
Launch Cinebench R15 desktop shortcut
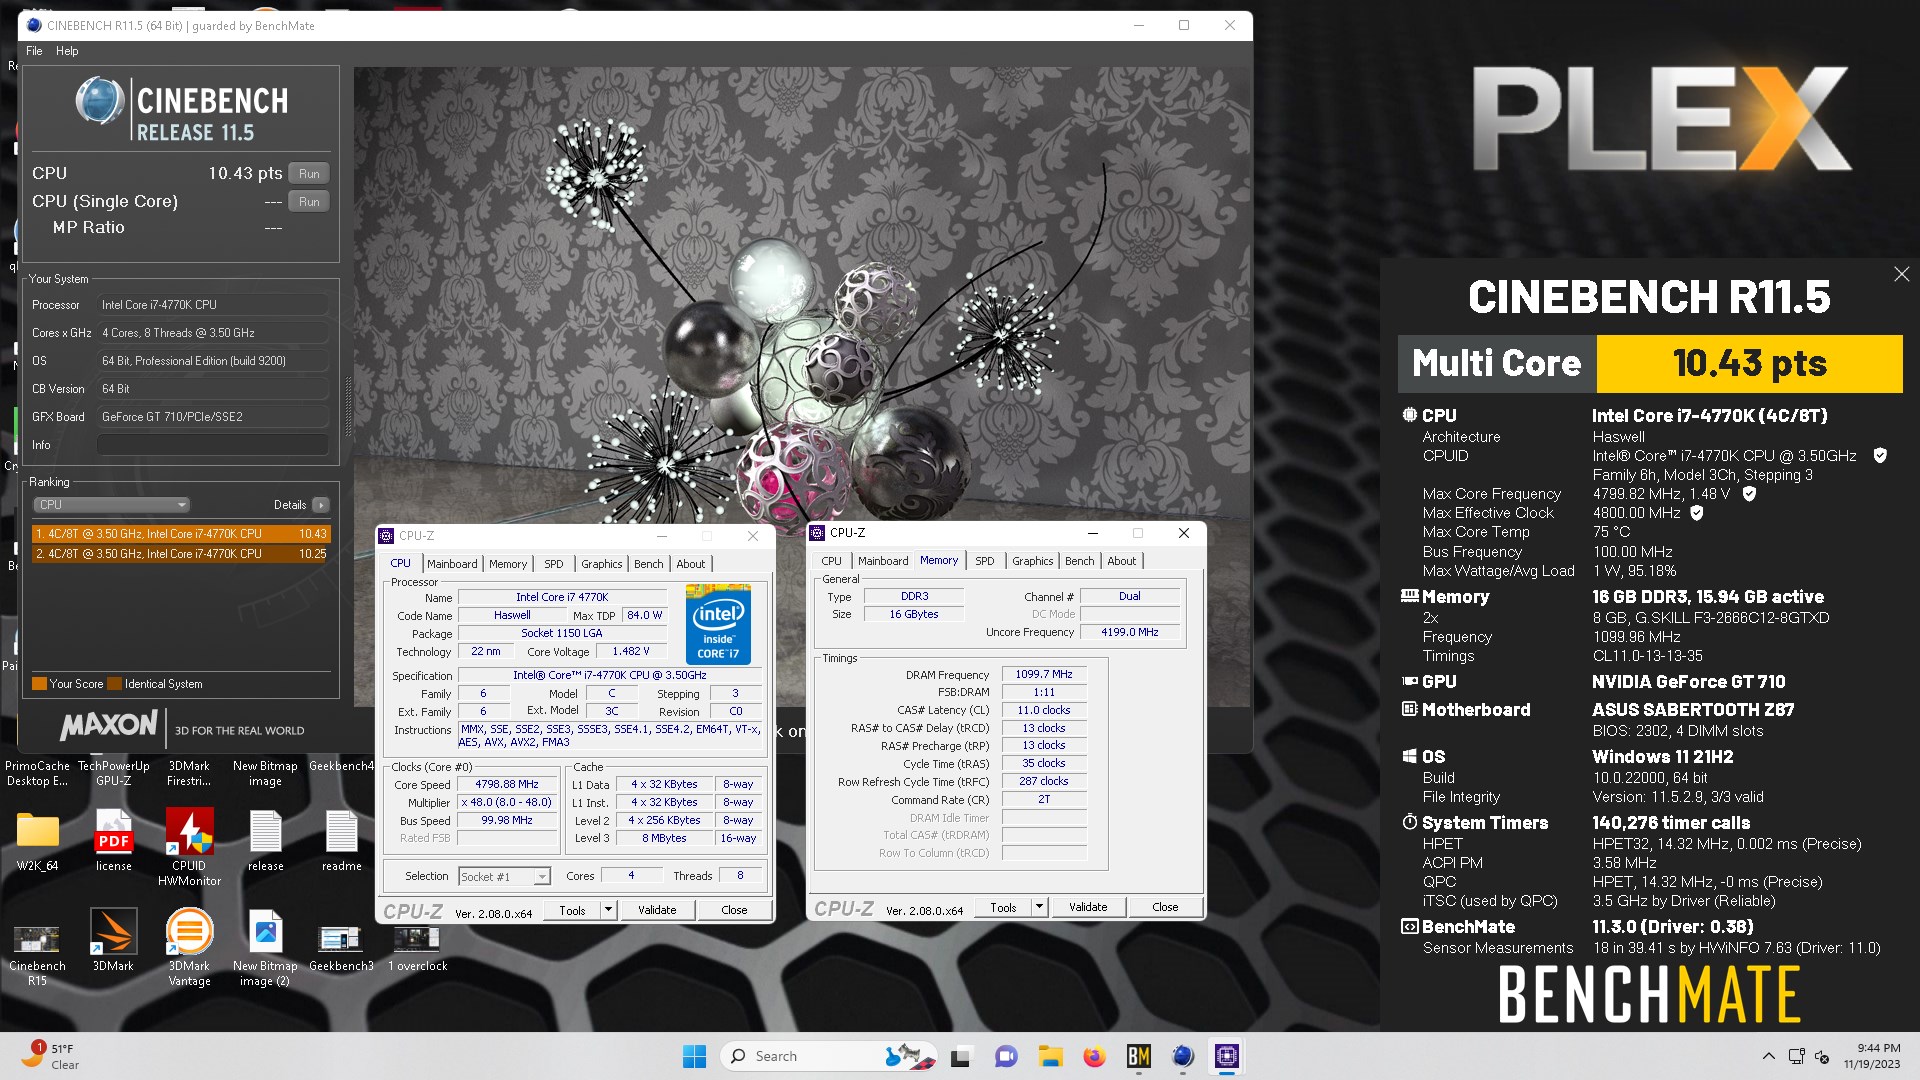click(37, 955)
